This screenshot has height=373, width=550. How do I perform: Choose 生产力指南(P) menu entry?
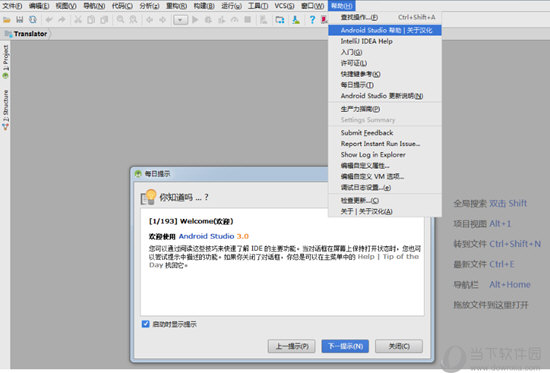[385, 109]
